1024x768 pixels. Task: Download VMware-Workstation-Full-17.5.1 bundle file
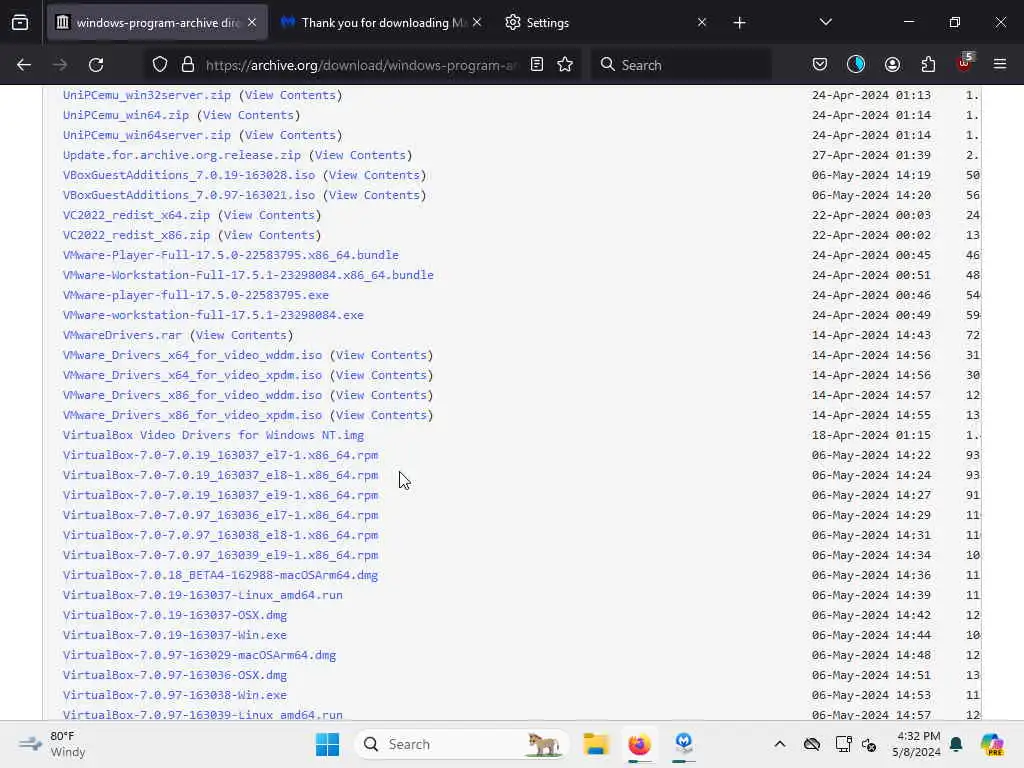248,275
